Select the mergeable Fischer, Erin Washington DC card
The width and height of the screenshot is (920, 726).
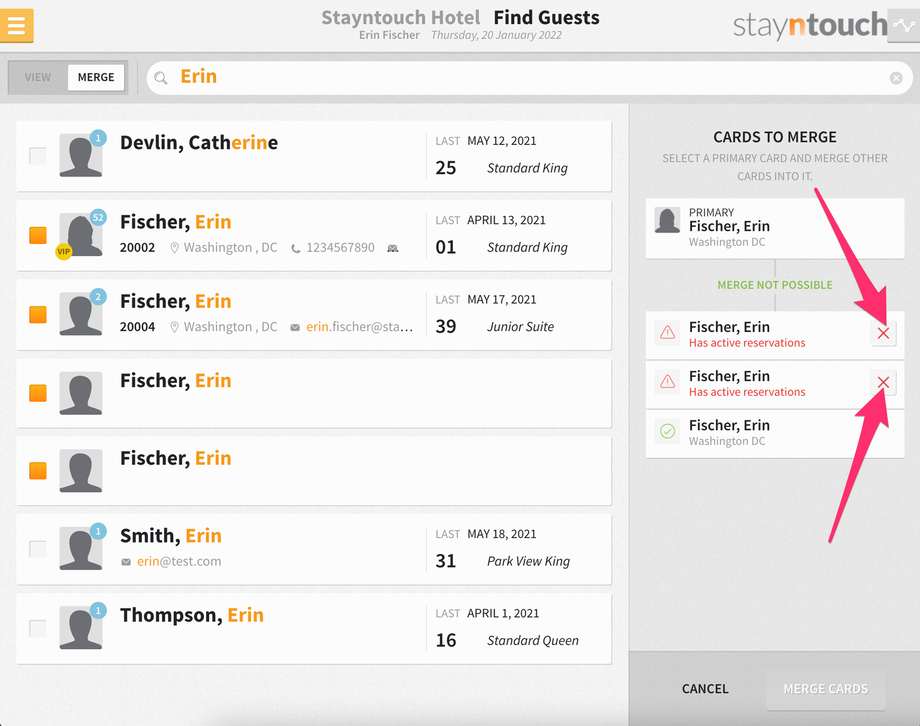click(775, 434)
